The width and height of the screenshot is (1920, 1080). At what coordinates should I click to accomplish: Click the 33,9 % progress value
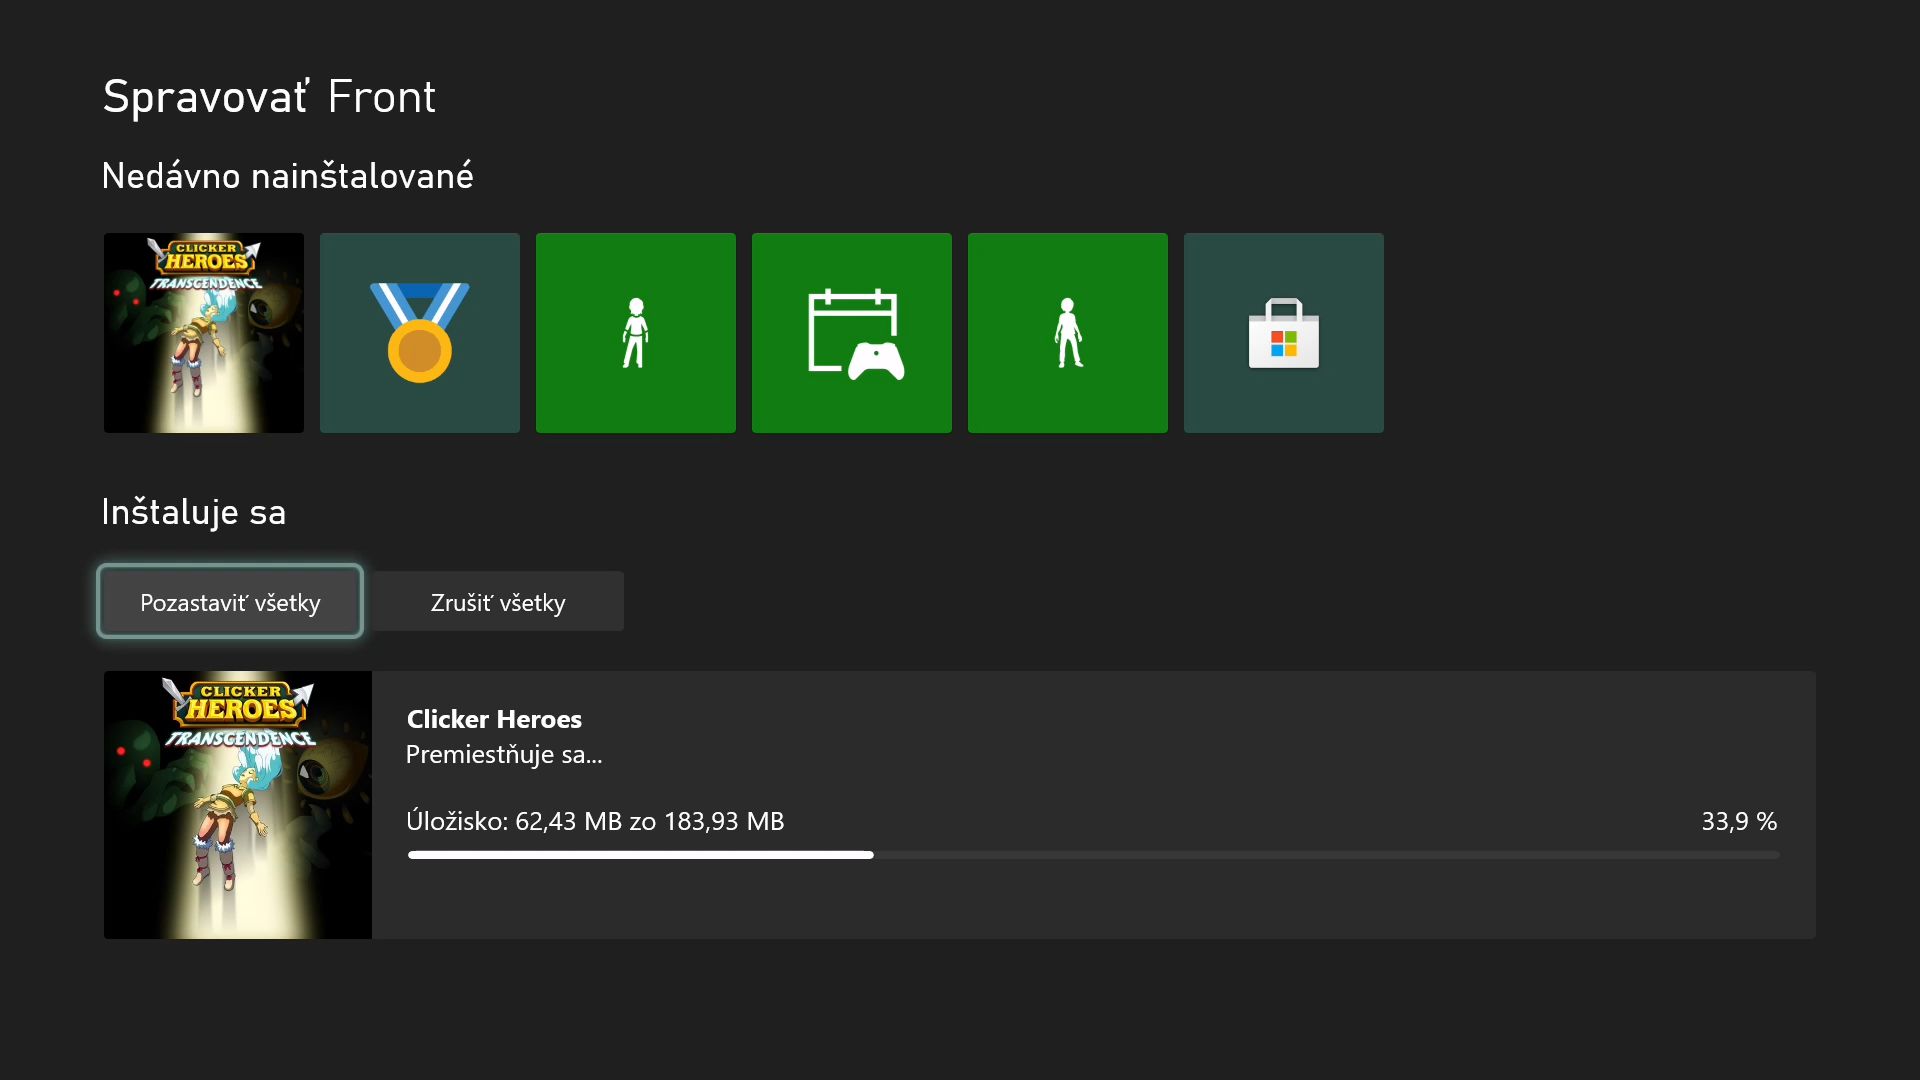click(x=1739, y=821)
